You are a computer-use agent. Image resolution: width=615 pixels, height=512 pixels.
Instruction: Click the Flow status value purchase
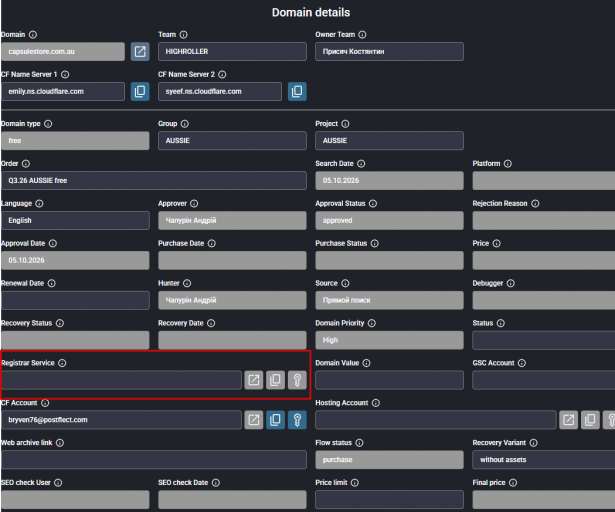389,460
